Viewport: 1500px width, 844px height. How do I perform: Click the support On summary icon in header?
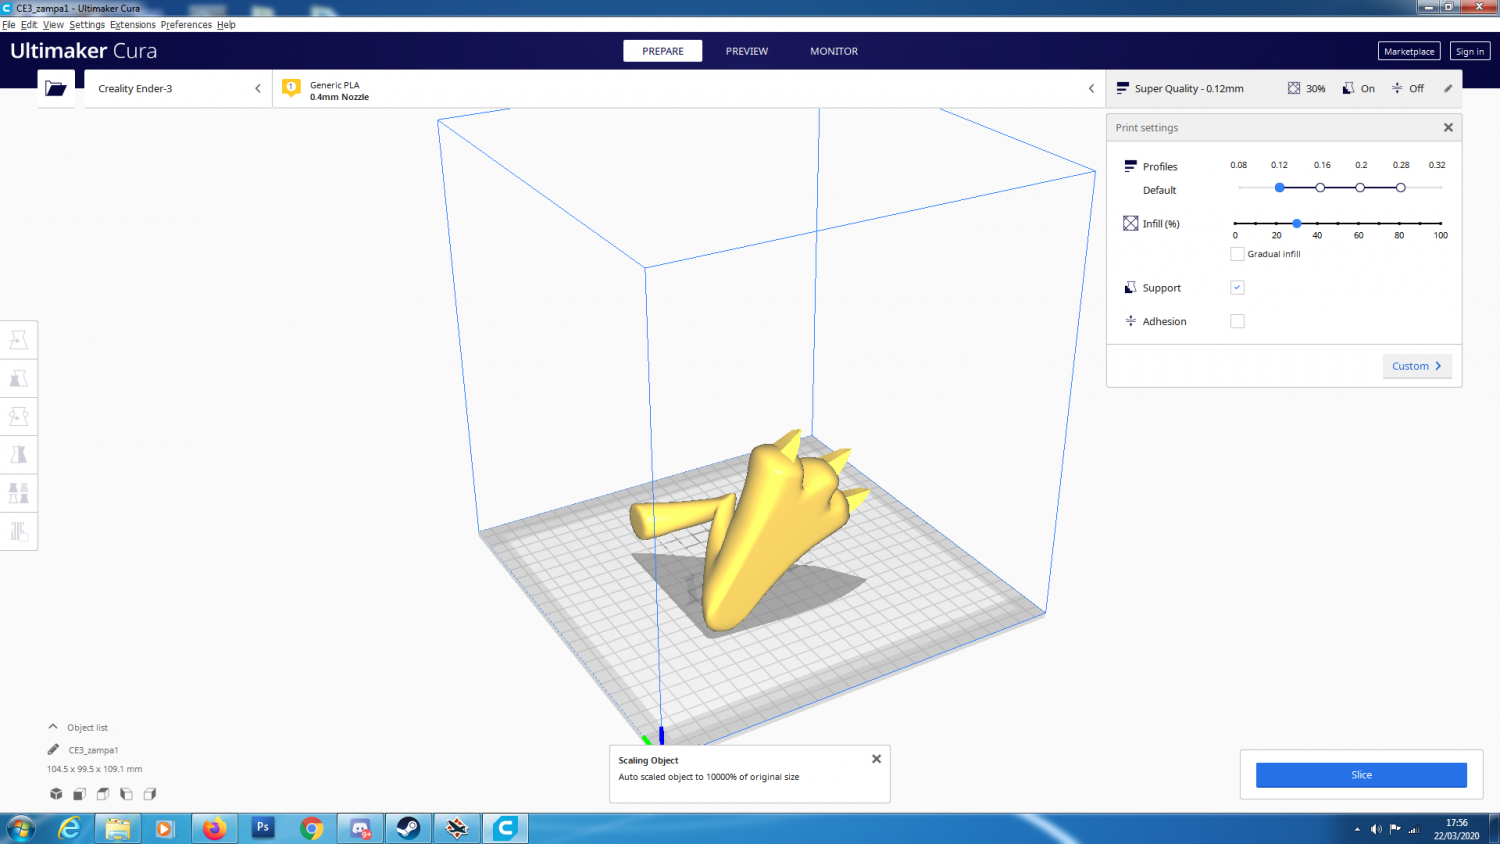pos(1348,88)
